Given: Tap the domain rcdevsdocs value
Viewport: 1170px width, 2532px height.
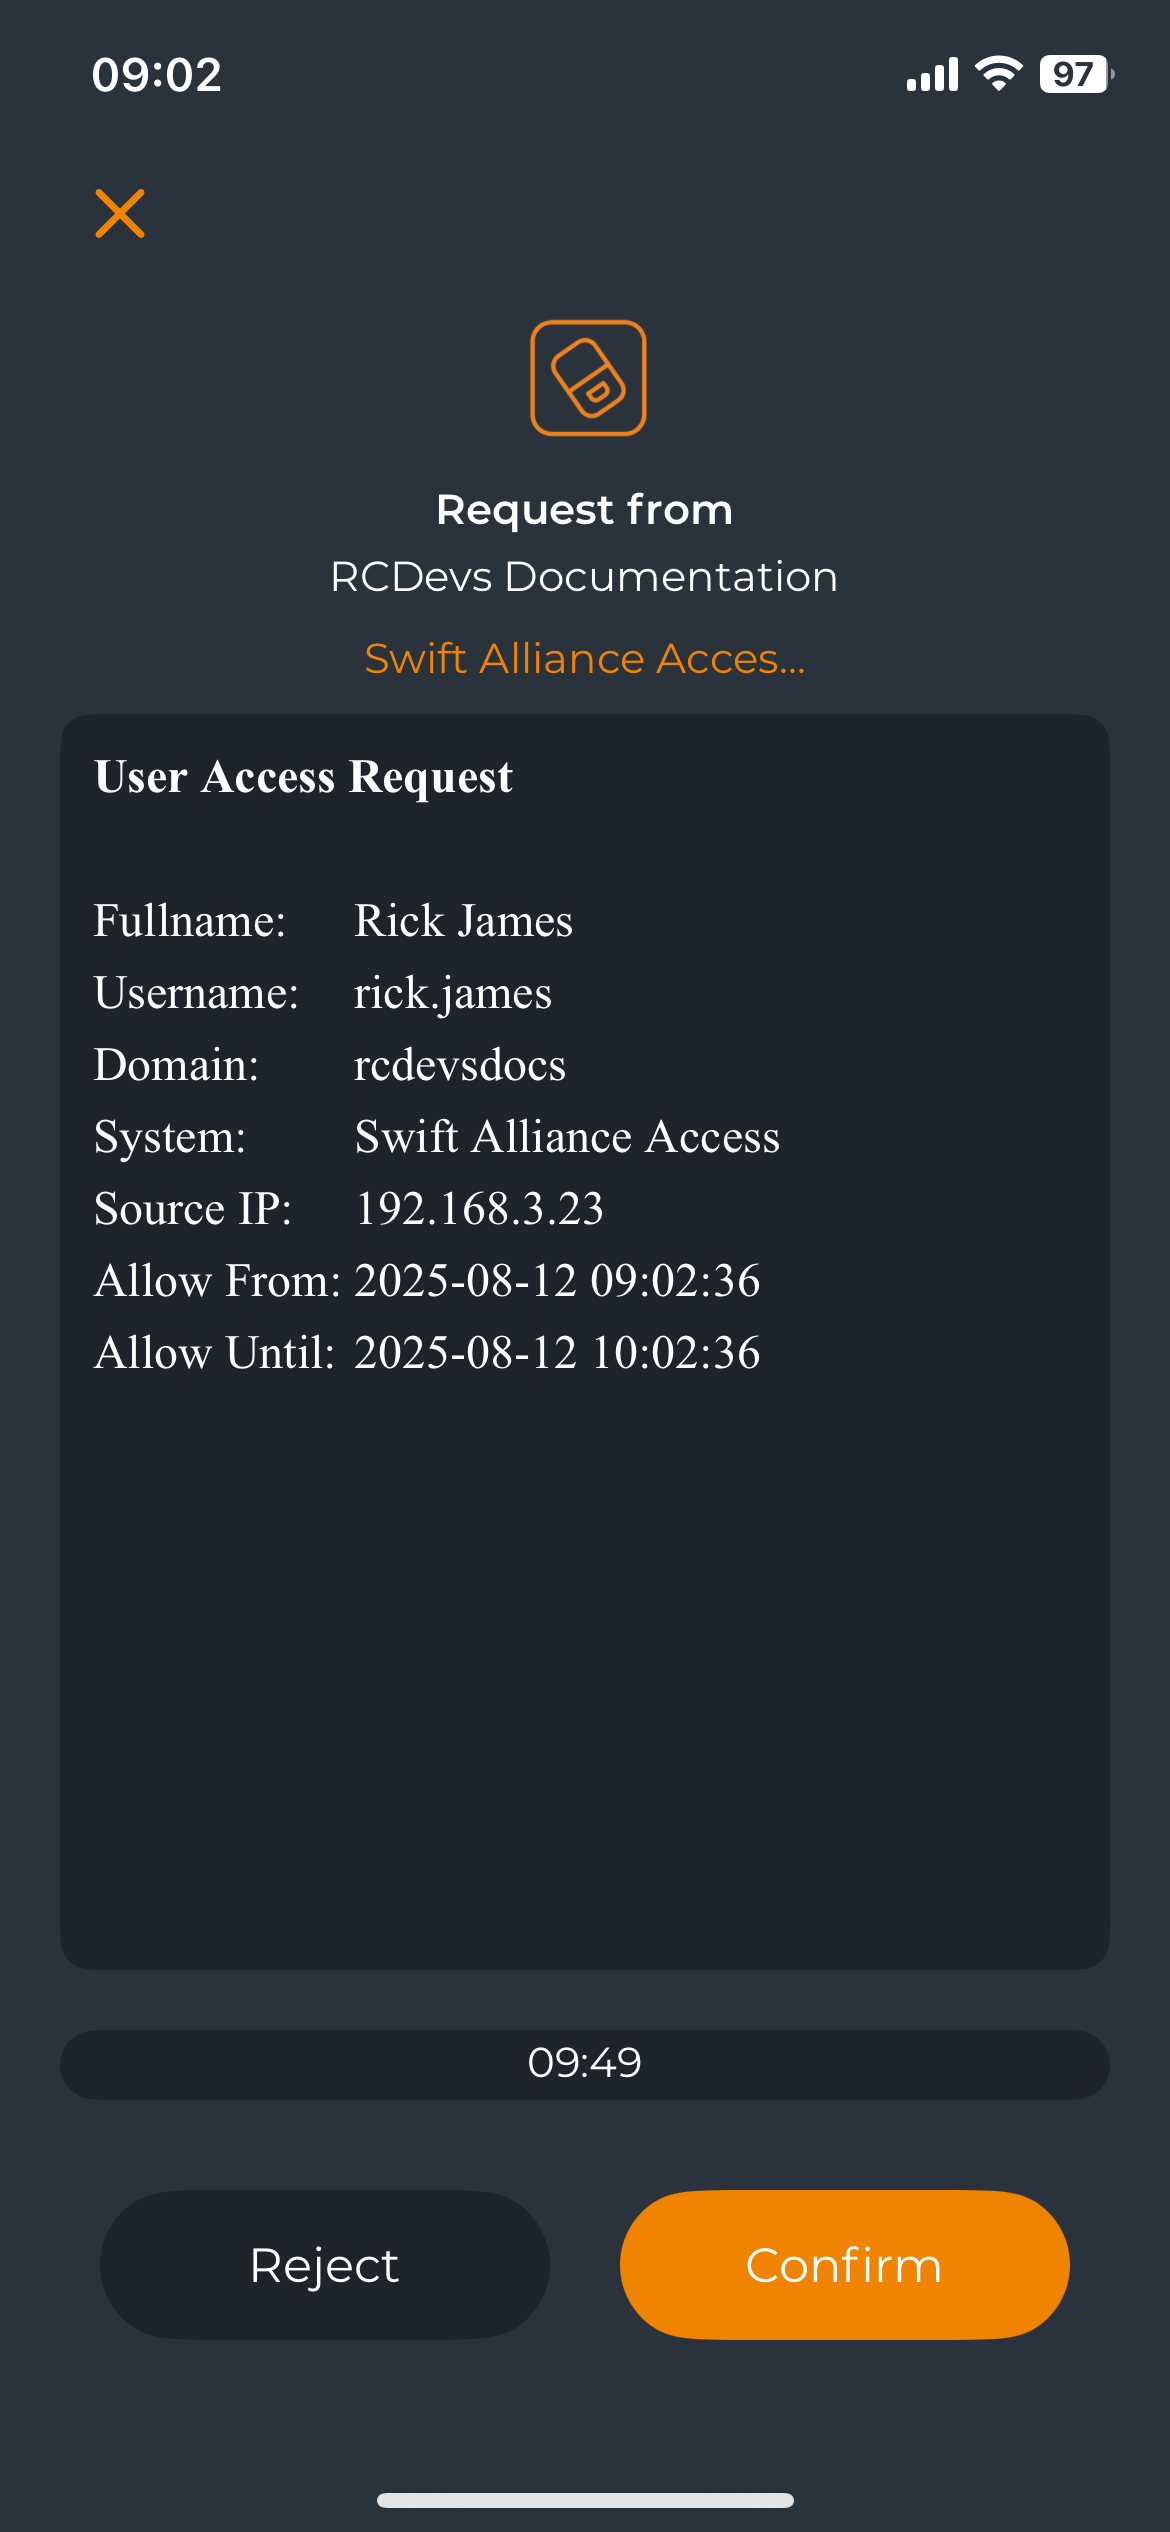Looking at the screenshot, I should pyautogui.click(x=460, y=1064).
